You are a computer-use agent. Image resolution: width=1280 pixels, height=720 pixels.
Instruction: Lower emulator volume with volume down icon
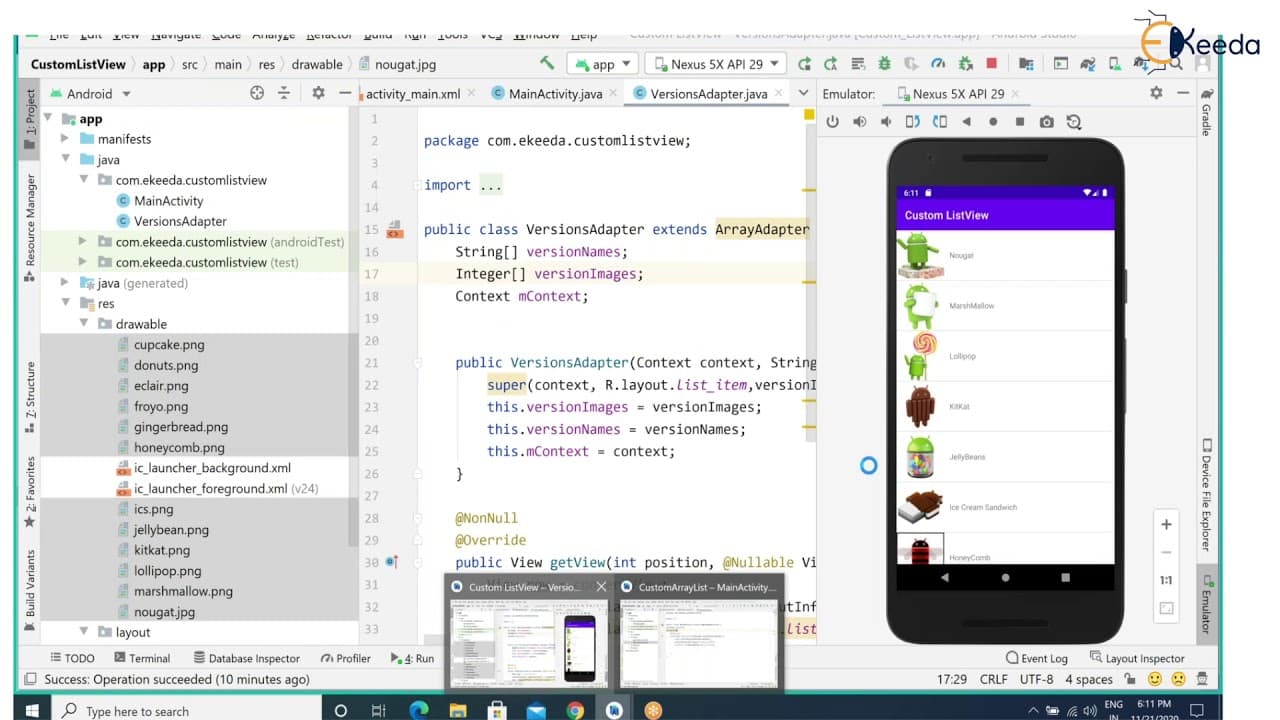[x=886, y=122]
